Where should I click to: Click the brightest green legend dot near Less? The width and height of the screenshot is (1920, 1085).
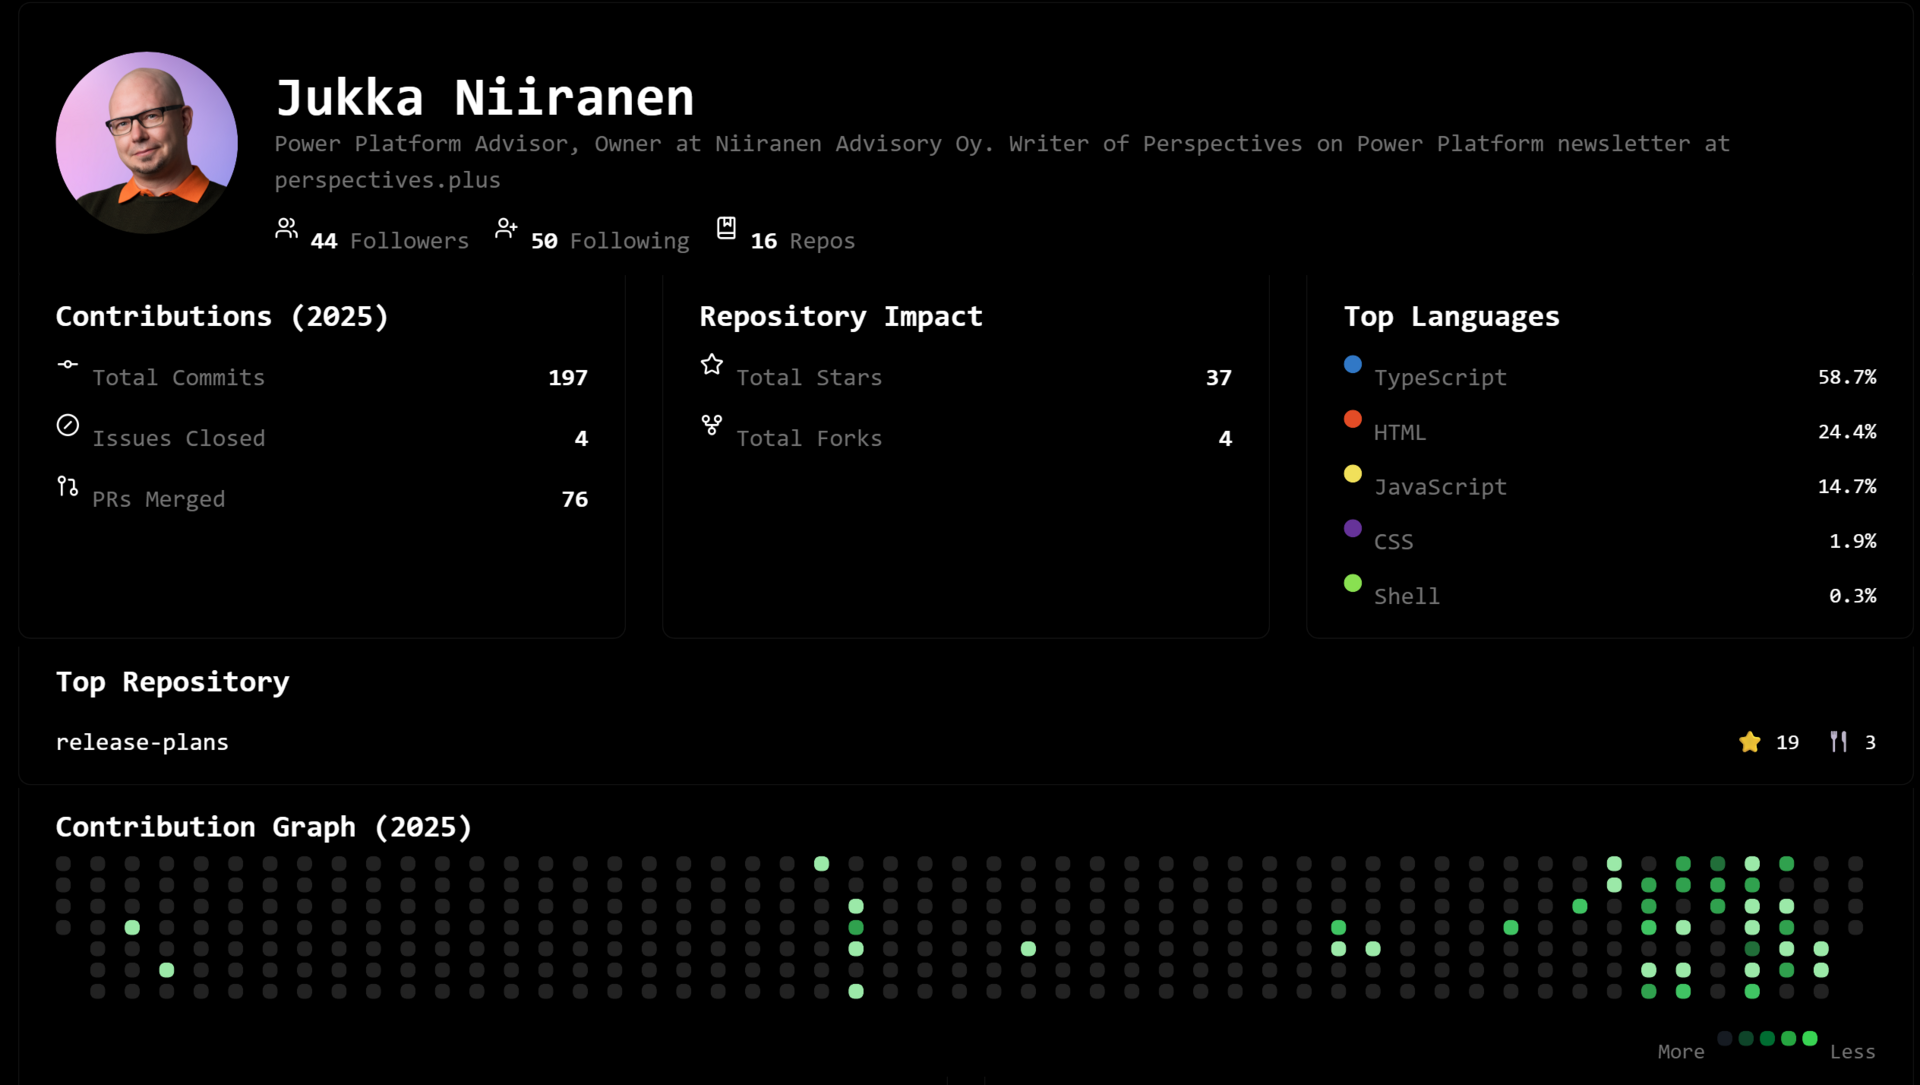1809,1038
